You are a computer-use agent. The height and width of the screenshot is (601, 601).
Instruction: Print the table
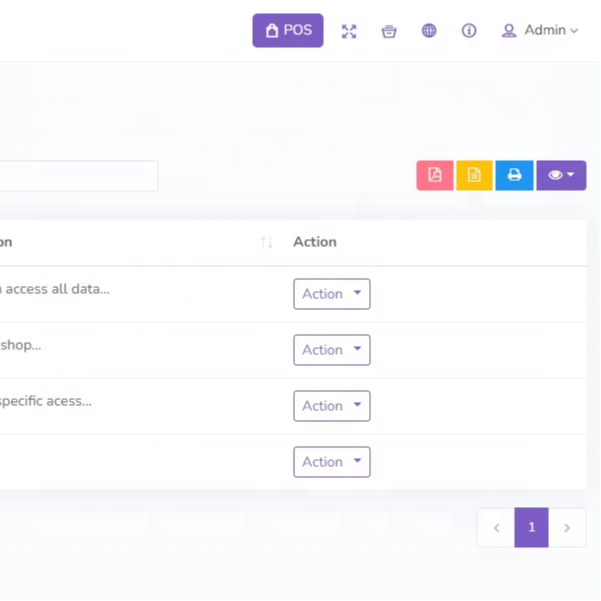(514, 176)
